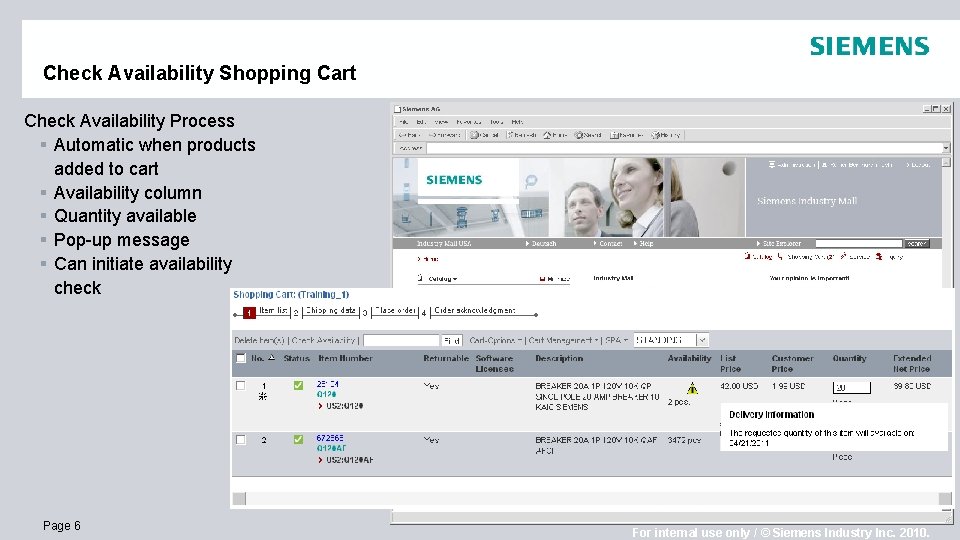Image resolution: width=960 pixels, height=540 pixels.
Task: Open the View menu in browser
Action: [x=441, y=122]
